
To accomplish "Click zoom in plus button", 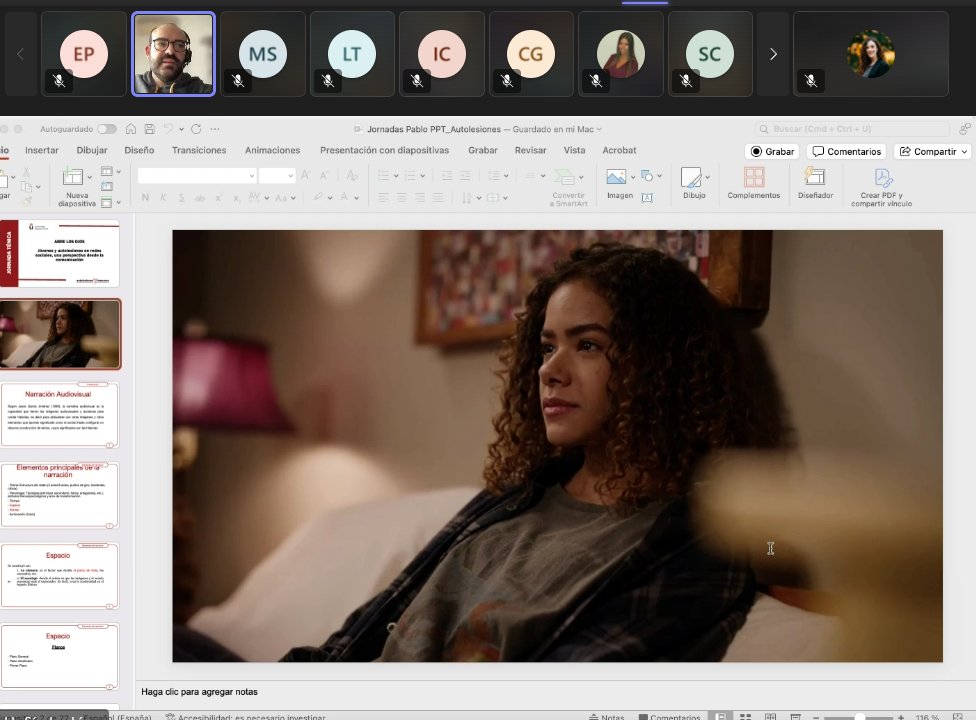I will (x=901, y=717).
